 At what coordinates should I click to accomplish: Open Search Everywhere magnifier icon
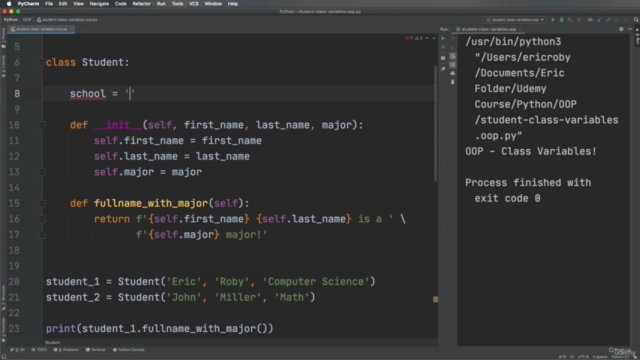click(x=636, y=20)
